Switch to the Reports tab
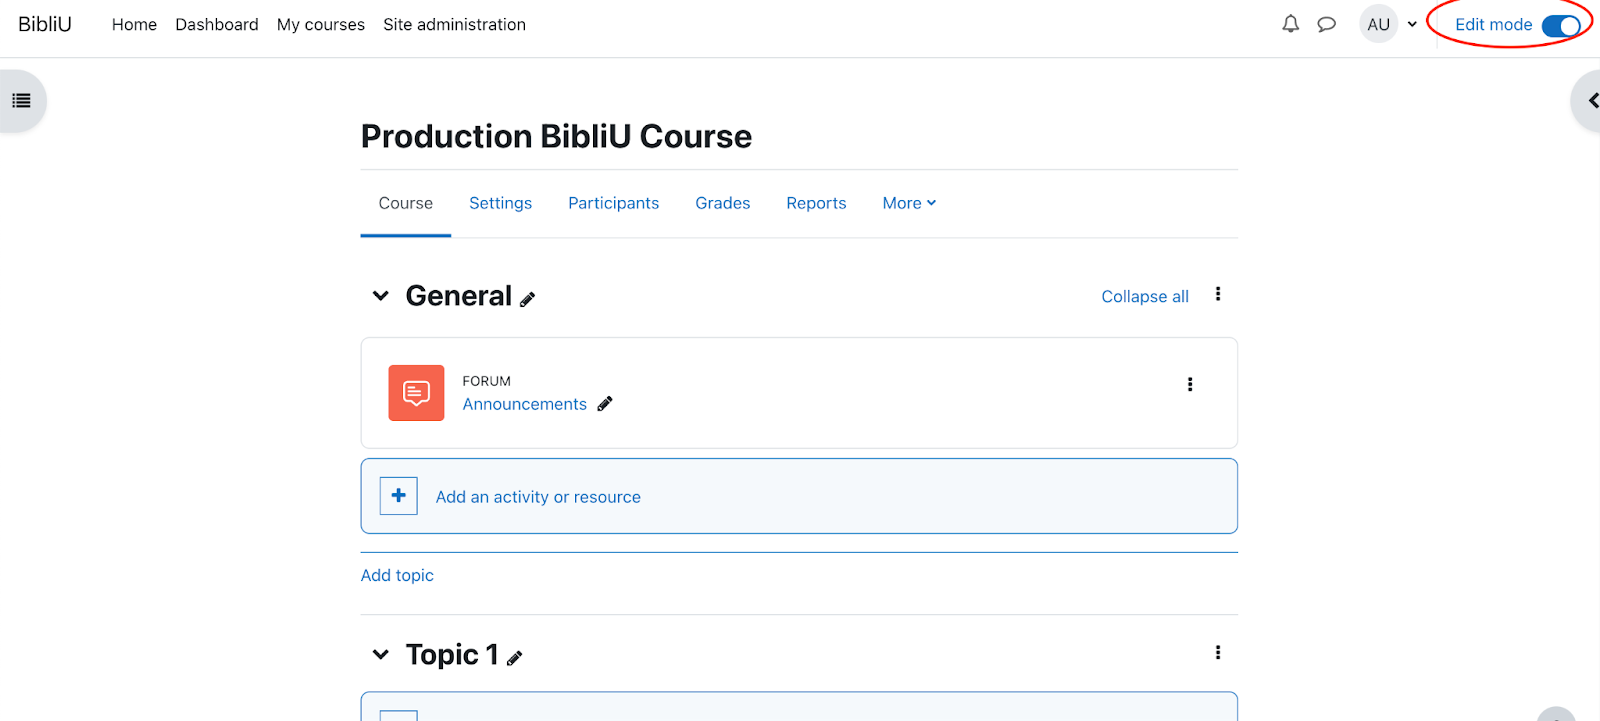 tap(816, 203)
